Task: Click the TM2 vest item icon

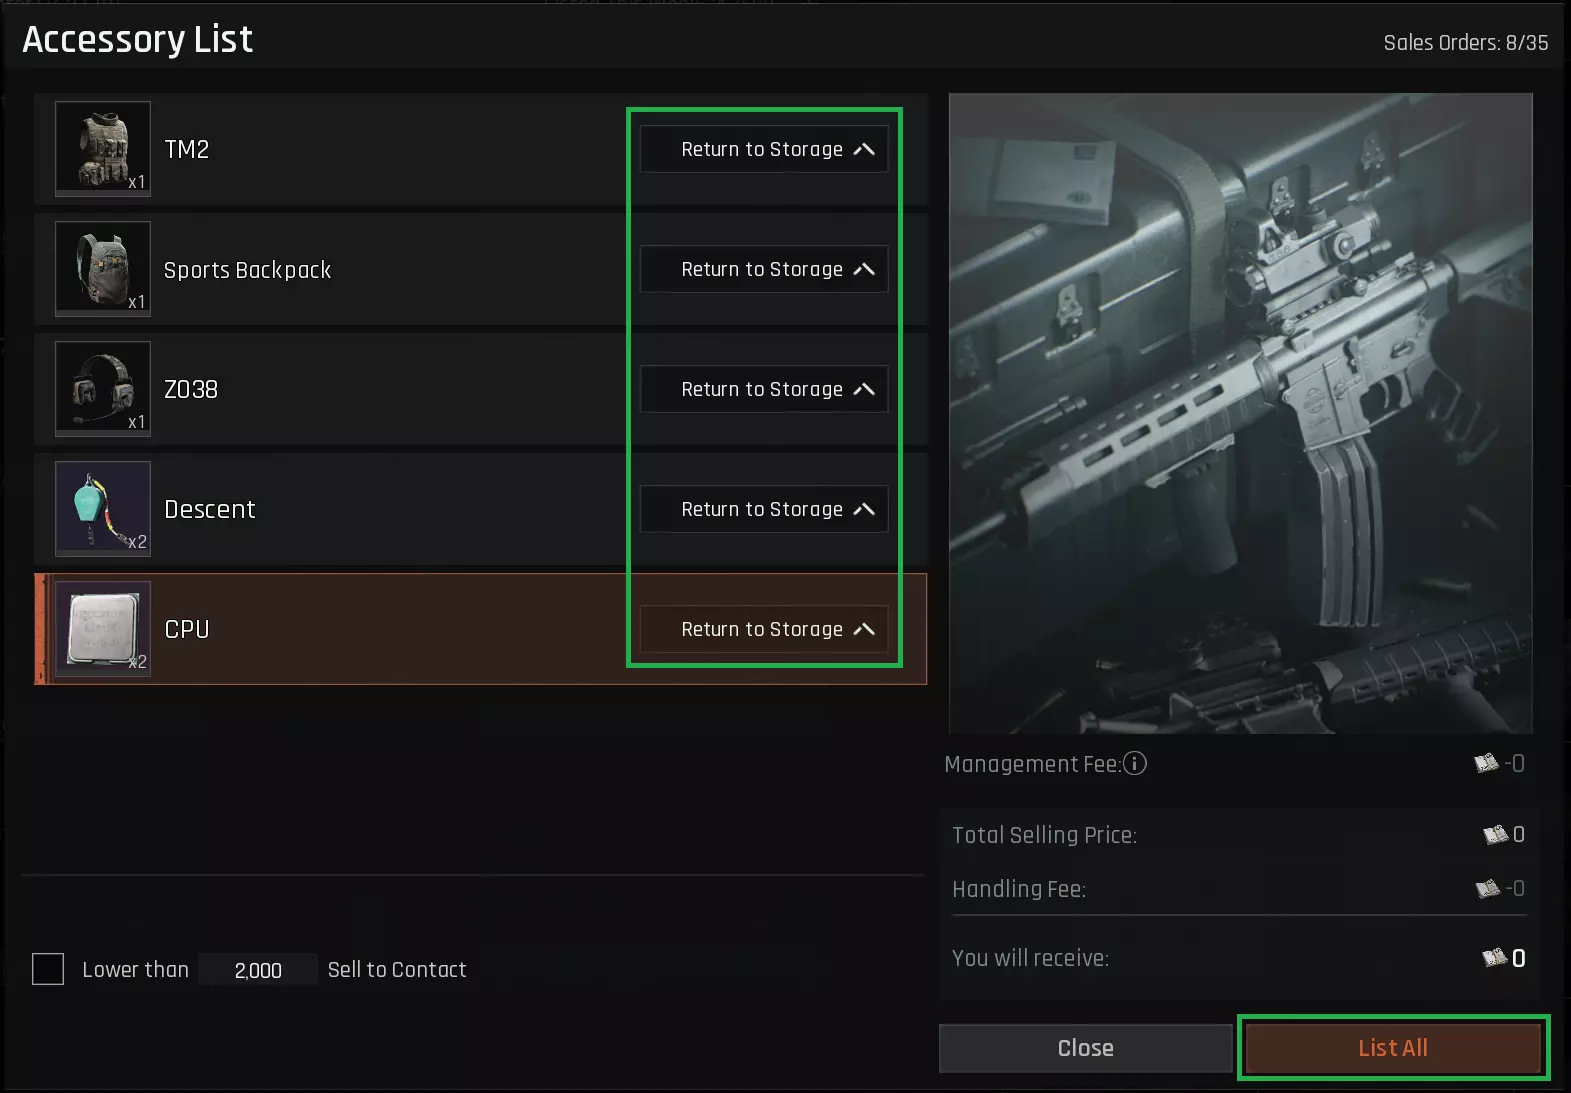Action: click(x=103, y=148)
